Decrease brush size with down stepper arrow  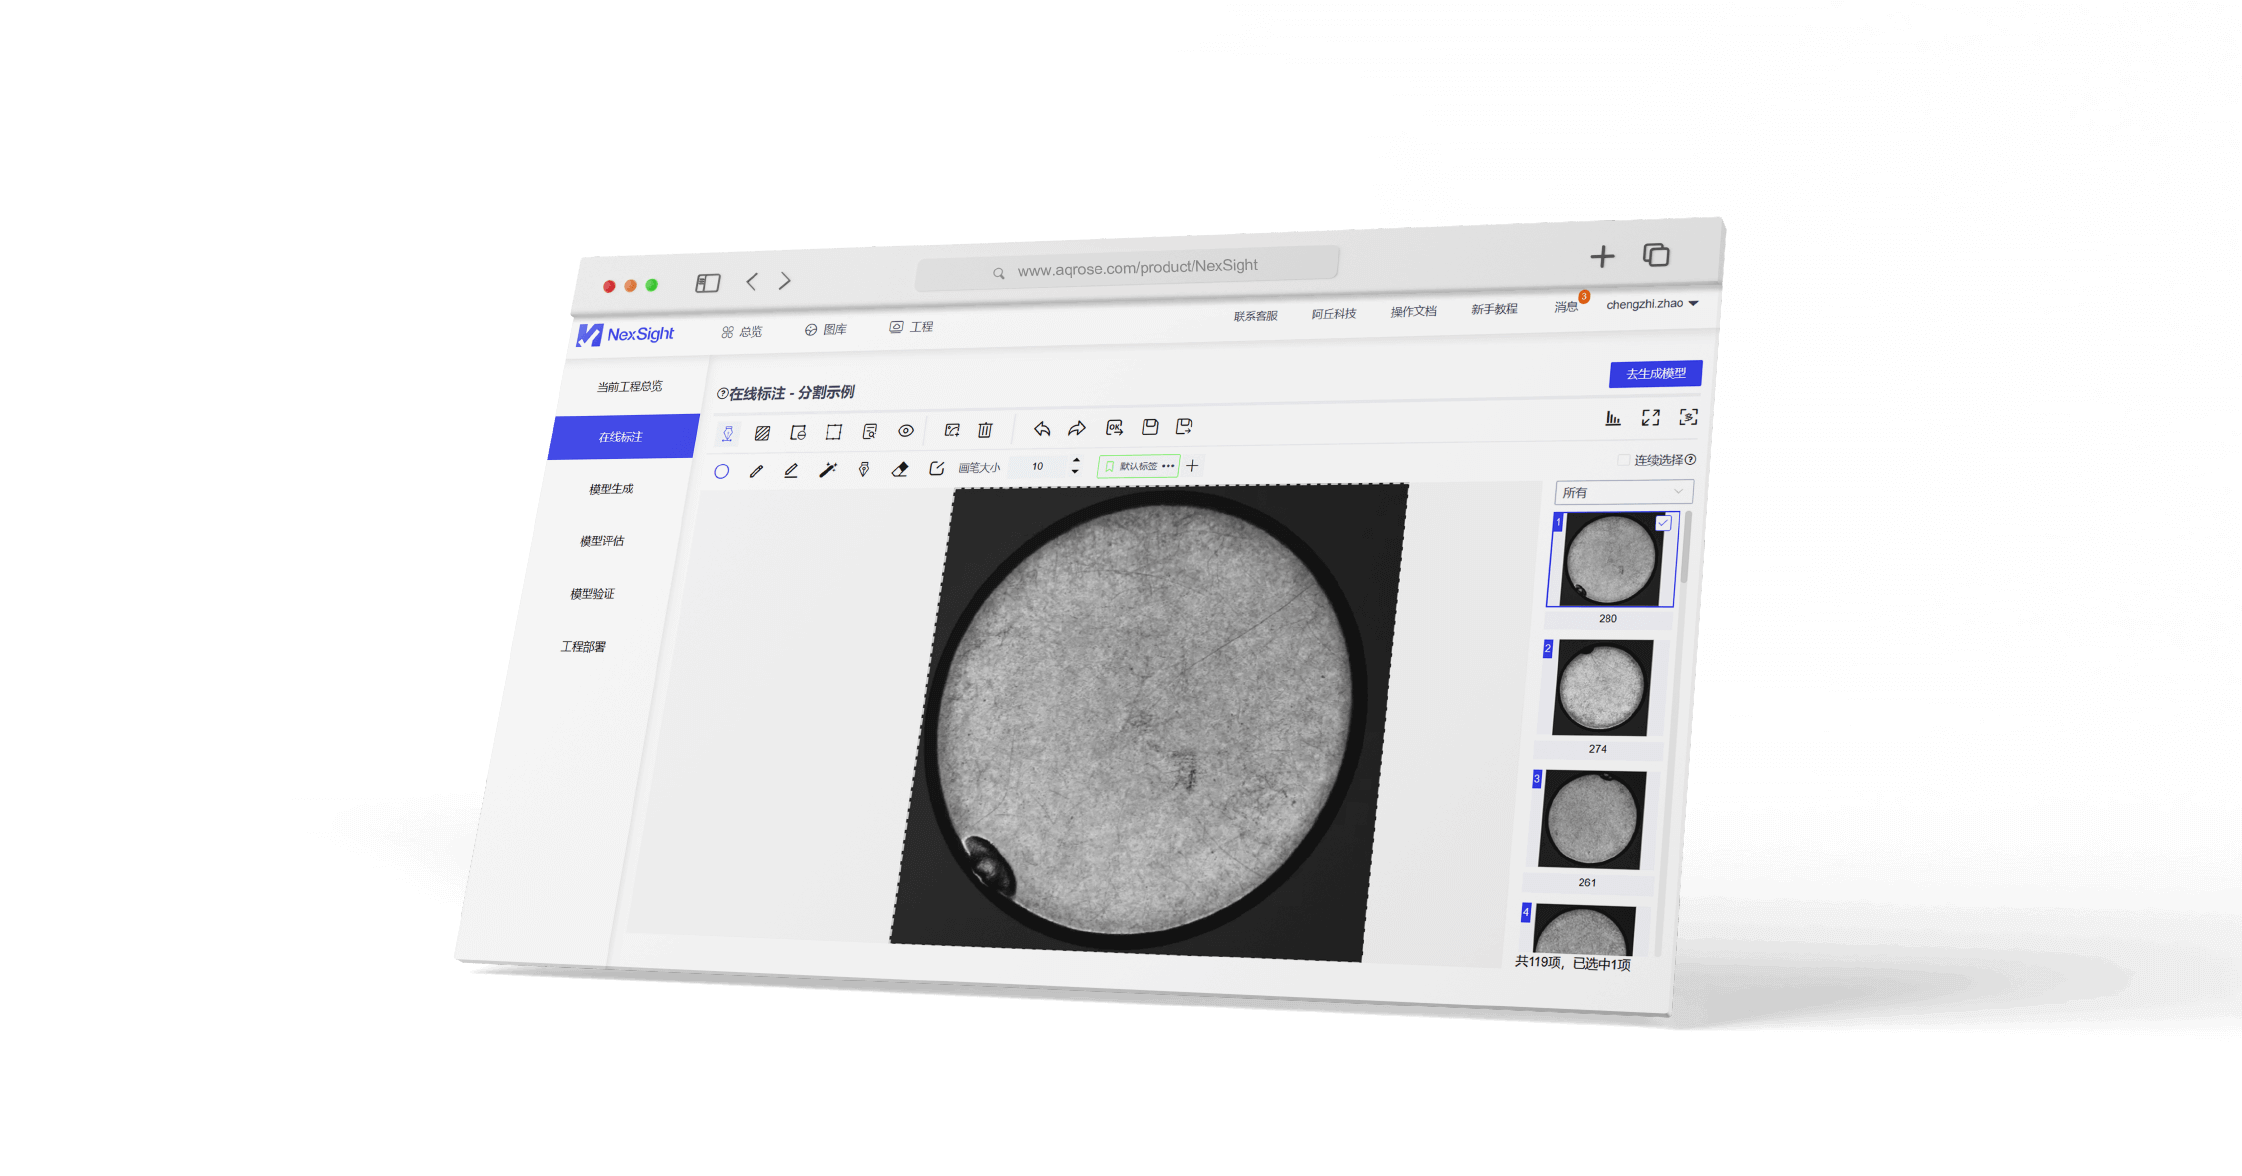1075,471
